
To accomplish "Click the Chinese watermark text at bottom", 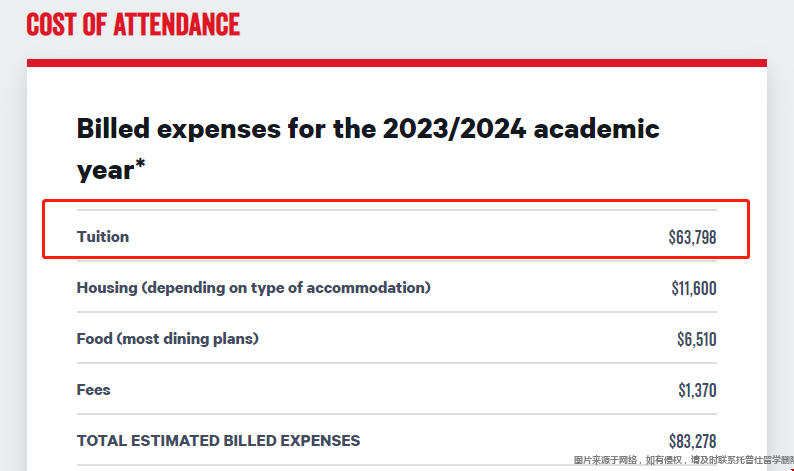I will [684, 460].
